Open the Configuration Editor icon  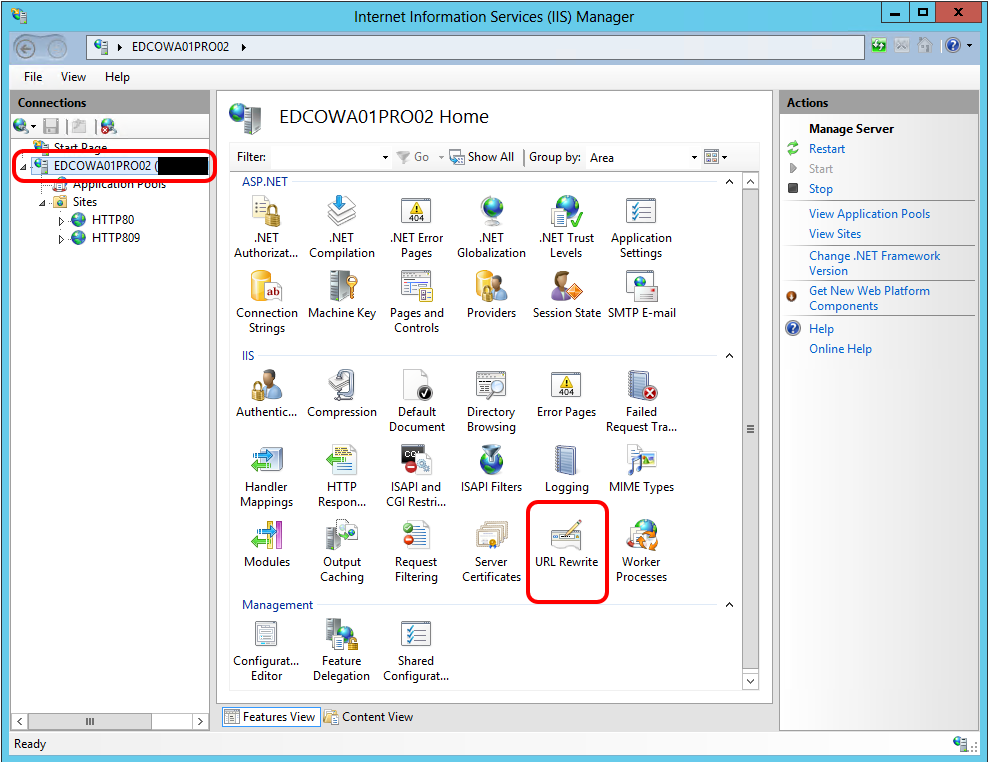pyautogui.click(x=266, y=650)
